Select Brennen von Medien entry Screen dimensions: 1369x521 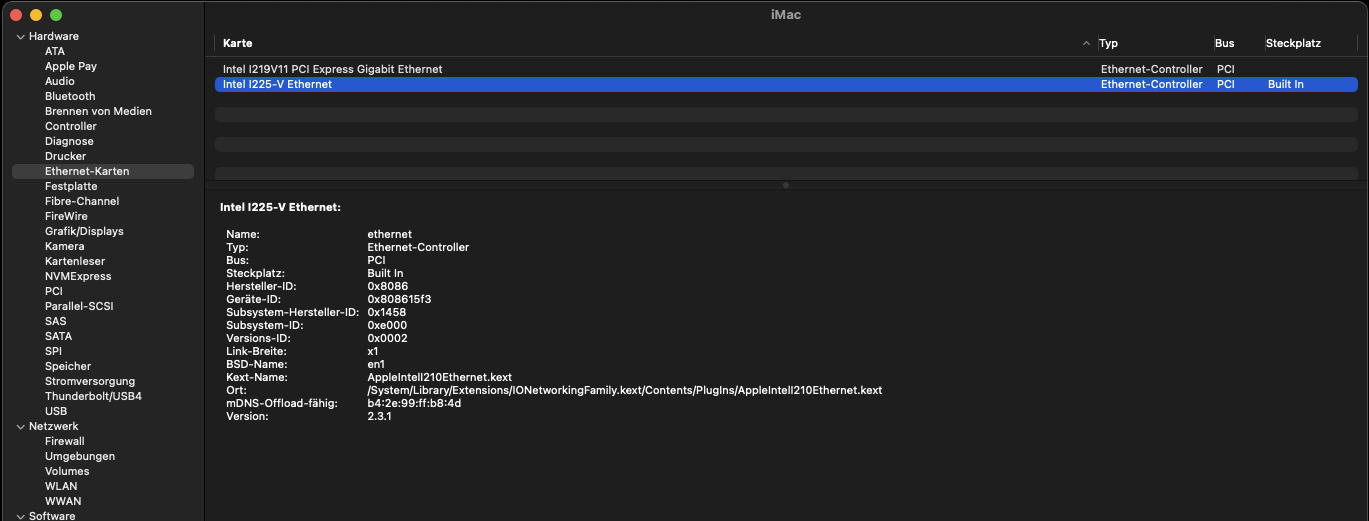tap(98, 111)
